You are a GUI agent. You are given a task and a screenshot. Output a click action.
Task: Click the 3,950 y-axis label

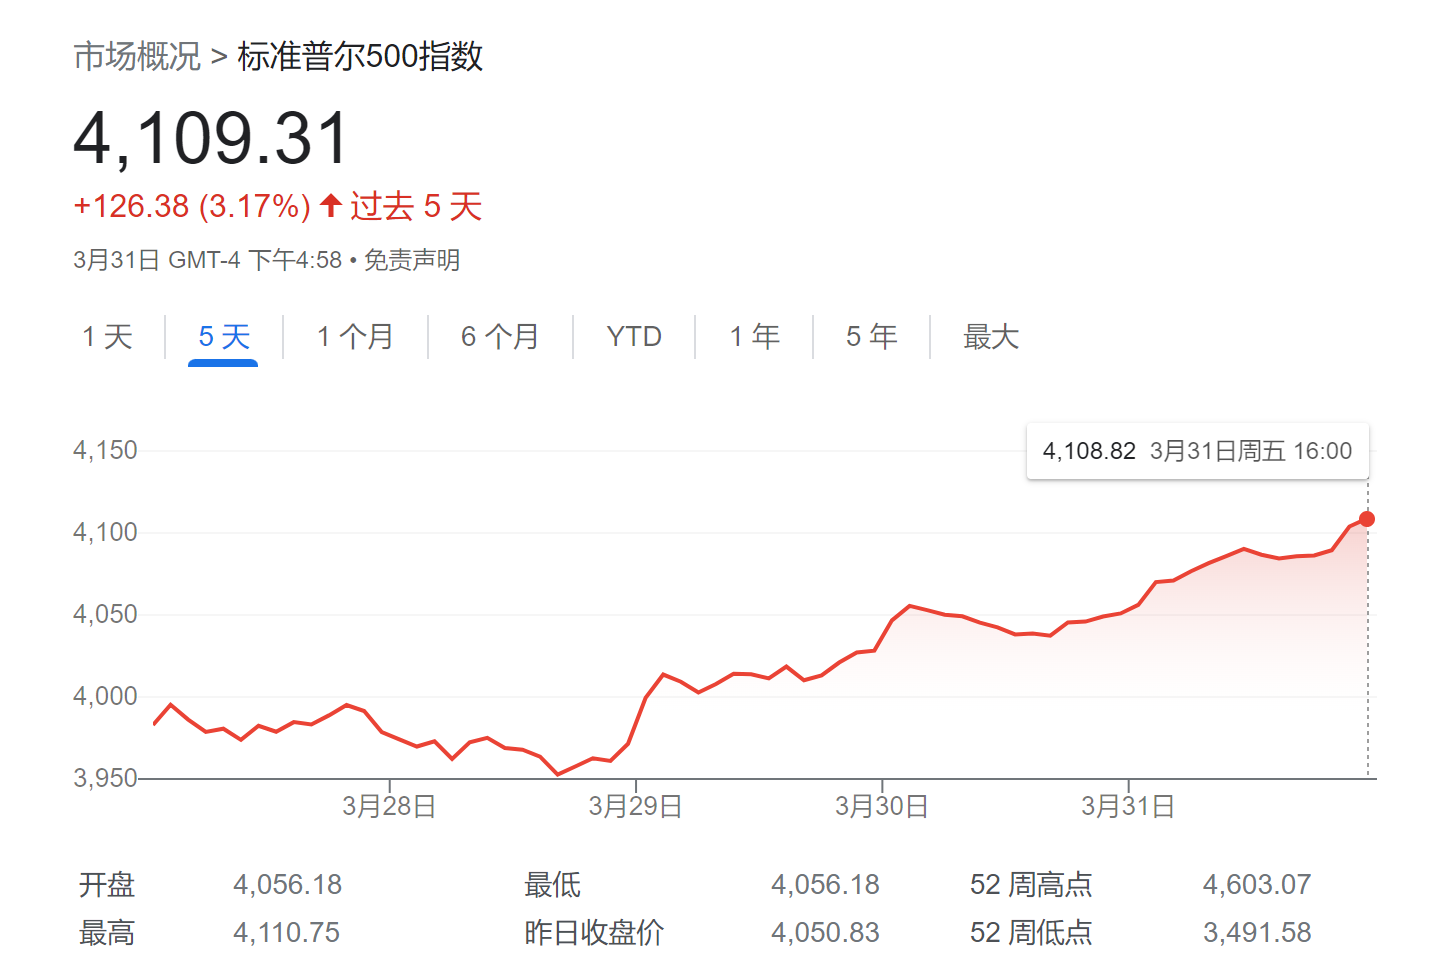coord(105,778)
